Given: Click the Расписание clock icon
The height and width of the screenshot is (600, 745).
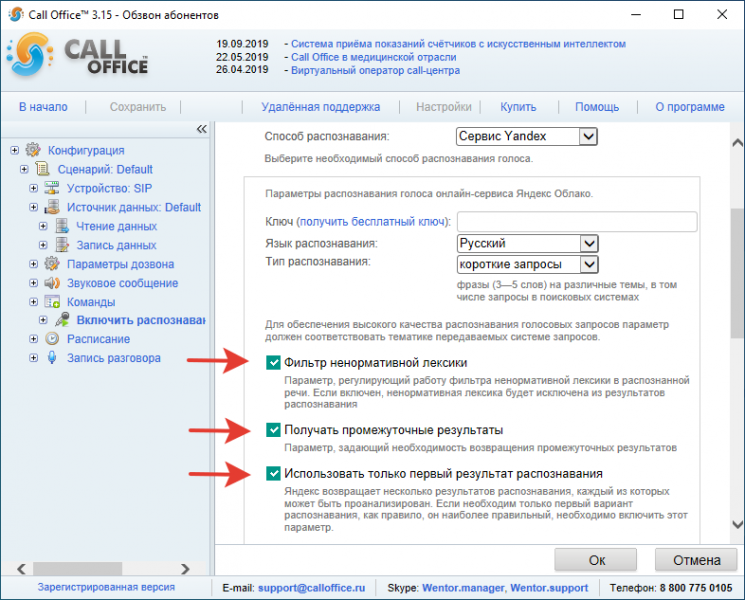Looking at the screenshot, I should 52,339.
